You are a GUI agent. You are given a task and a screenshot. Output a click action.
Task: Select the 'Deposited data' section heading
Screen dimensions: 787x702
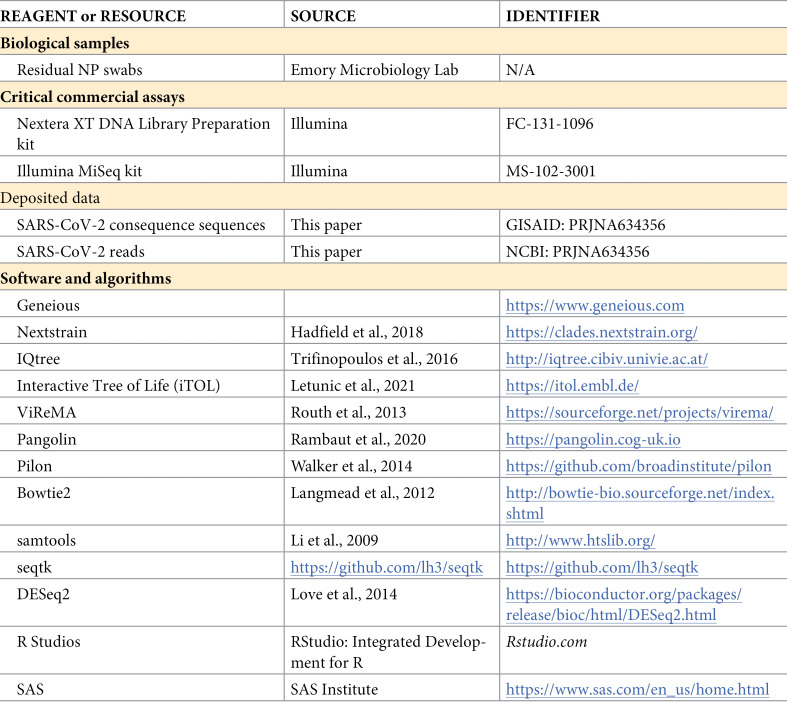coord(50,198)
